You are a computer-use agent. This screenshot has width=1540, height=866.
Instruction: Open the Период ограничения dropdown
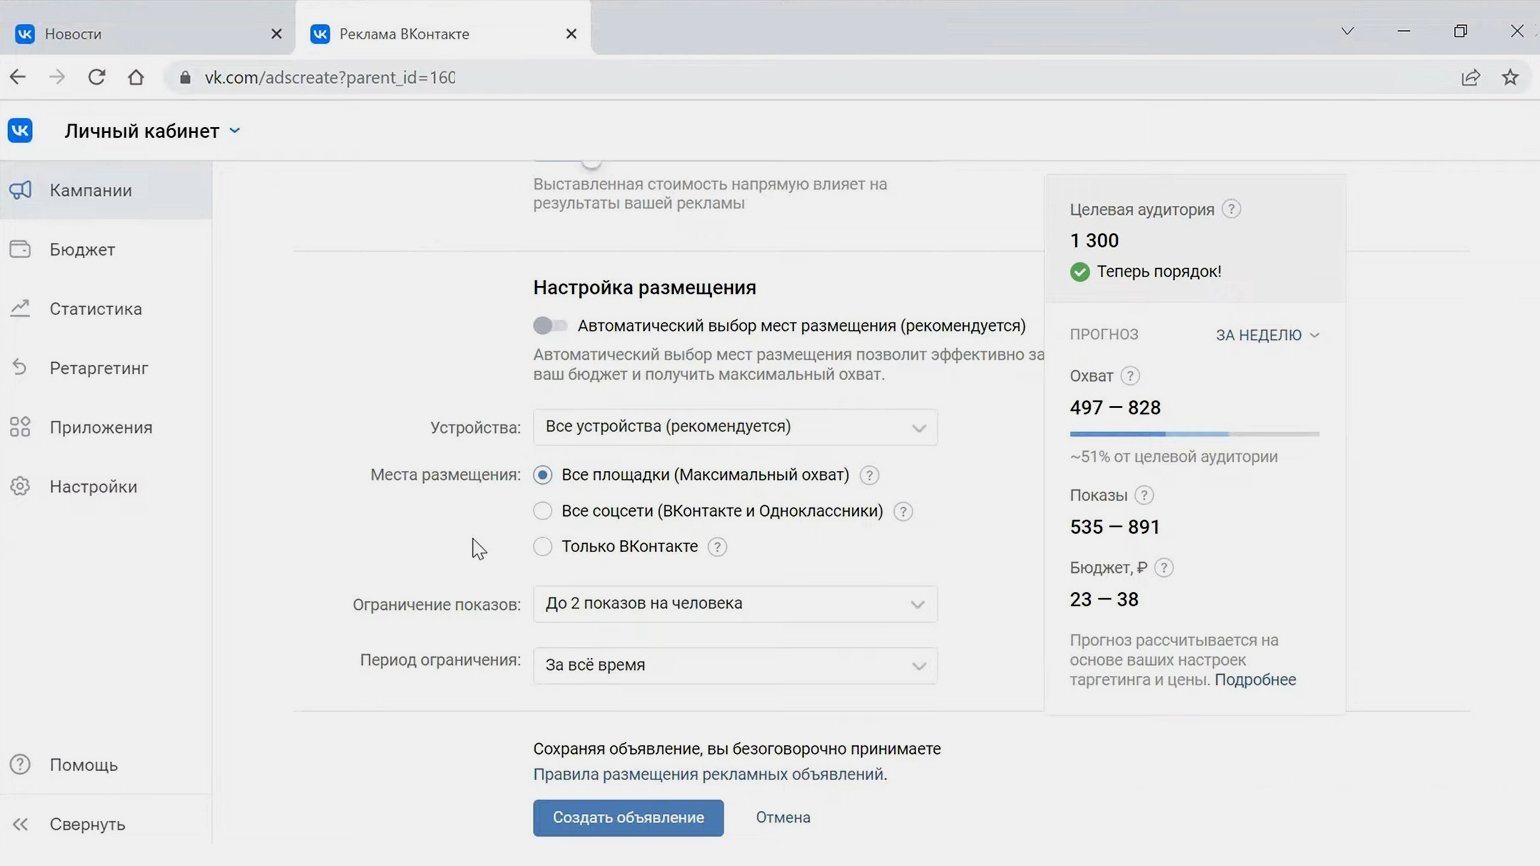click(x=735, y=665)
